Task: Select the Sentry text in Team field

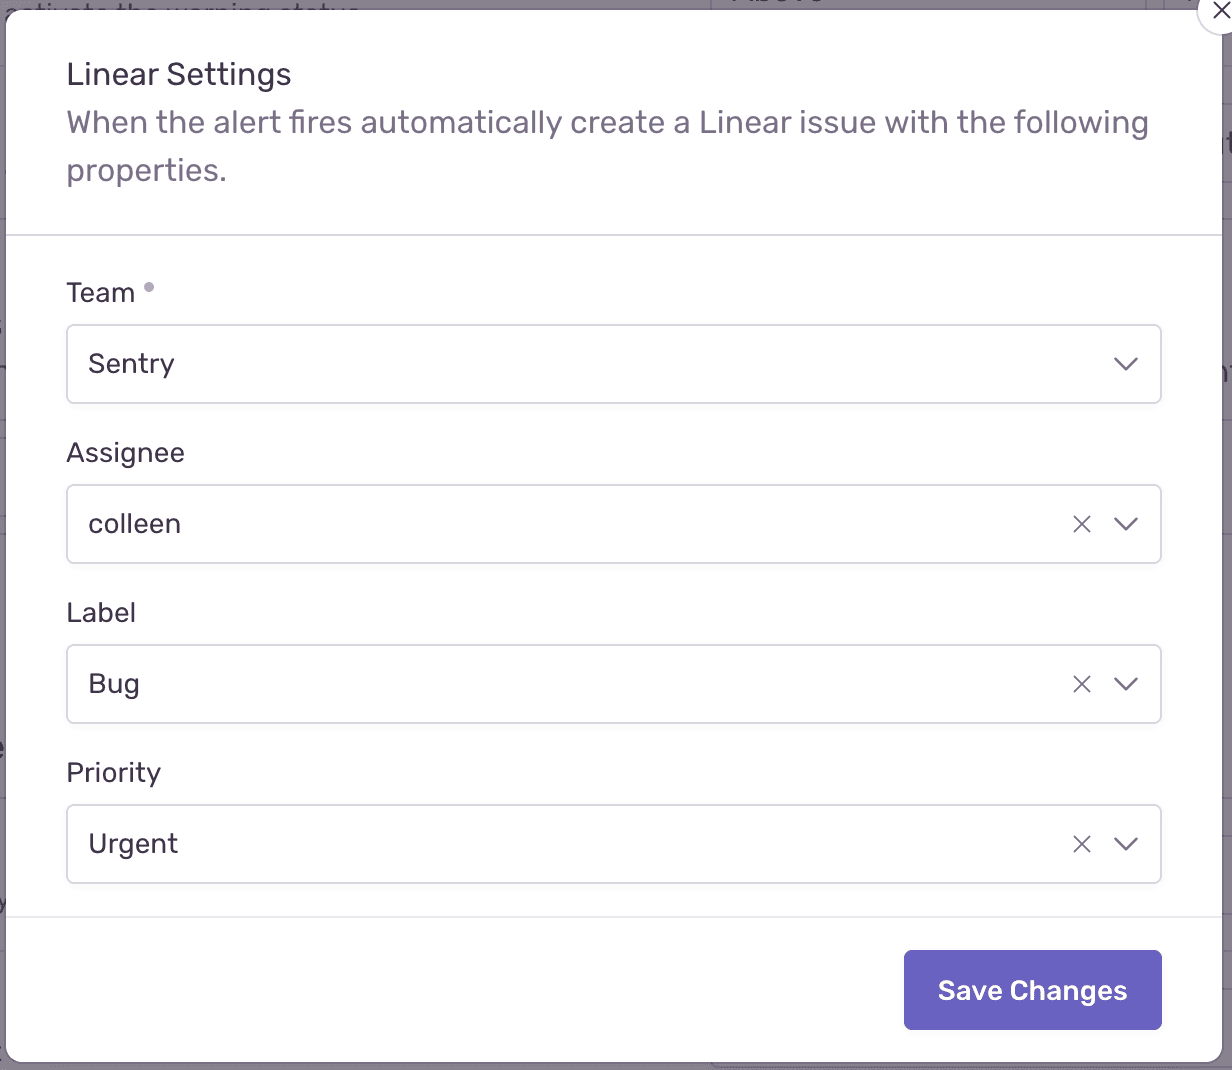Action: click(x=131, y=364)
